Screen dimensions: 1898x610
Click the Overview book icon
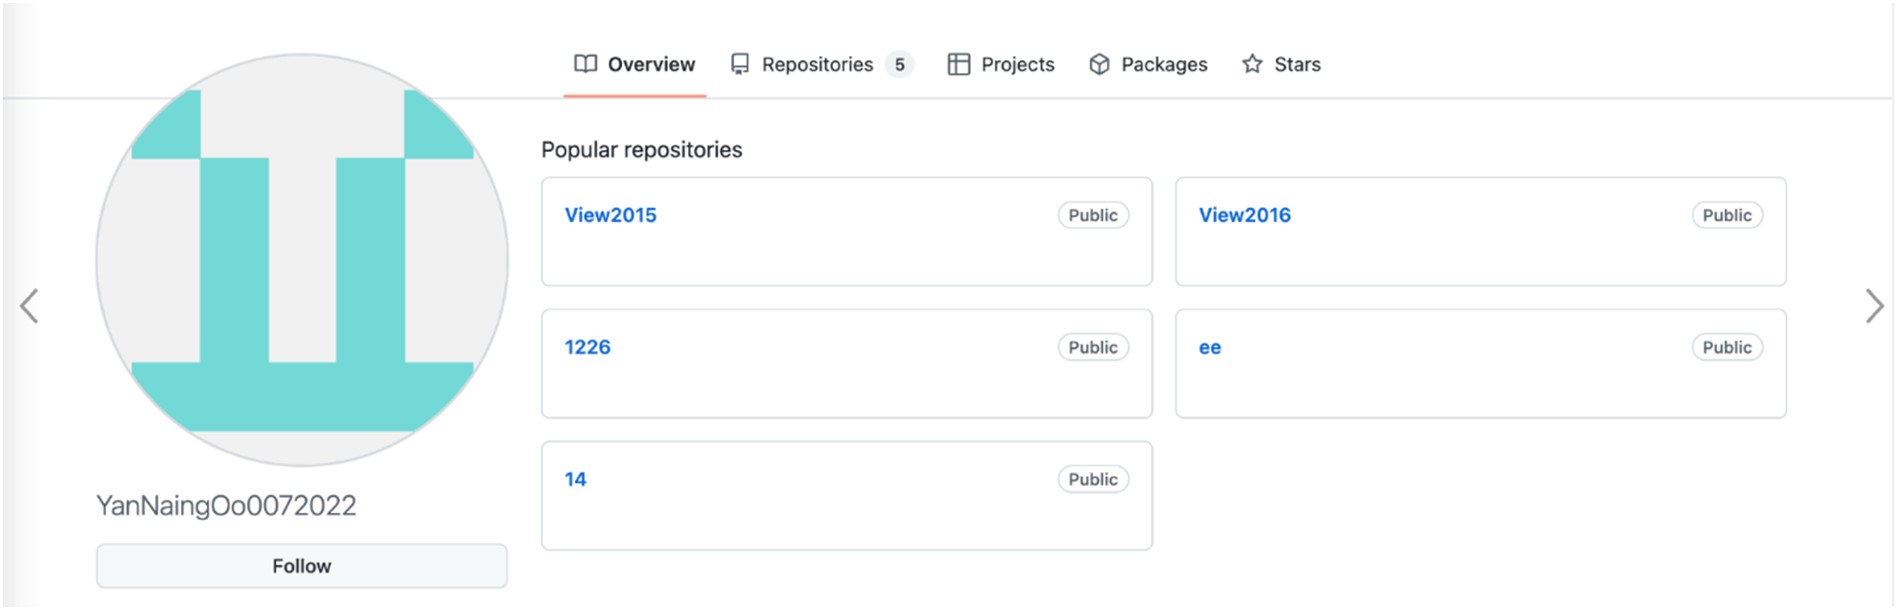pos(585,64)
